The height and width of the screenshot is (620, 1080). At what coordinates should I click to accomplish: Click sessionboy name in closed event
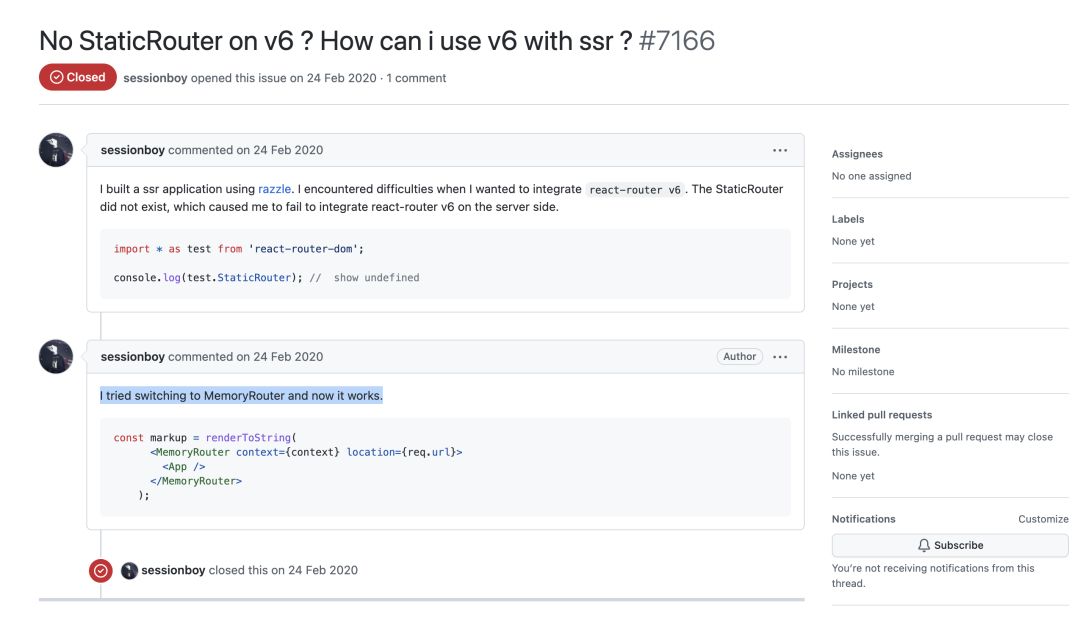pyautogui.click(x=173, y=570)
